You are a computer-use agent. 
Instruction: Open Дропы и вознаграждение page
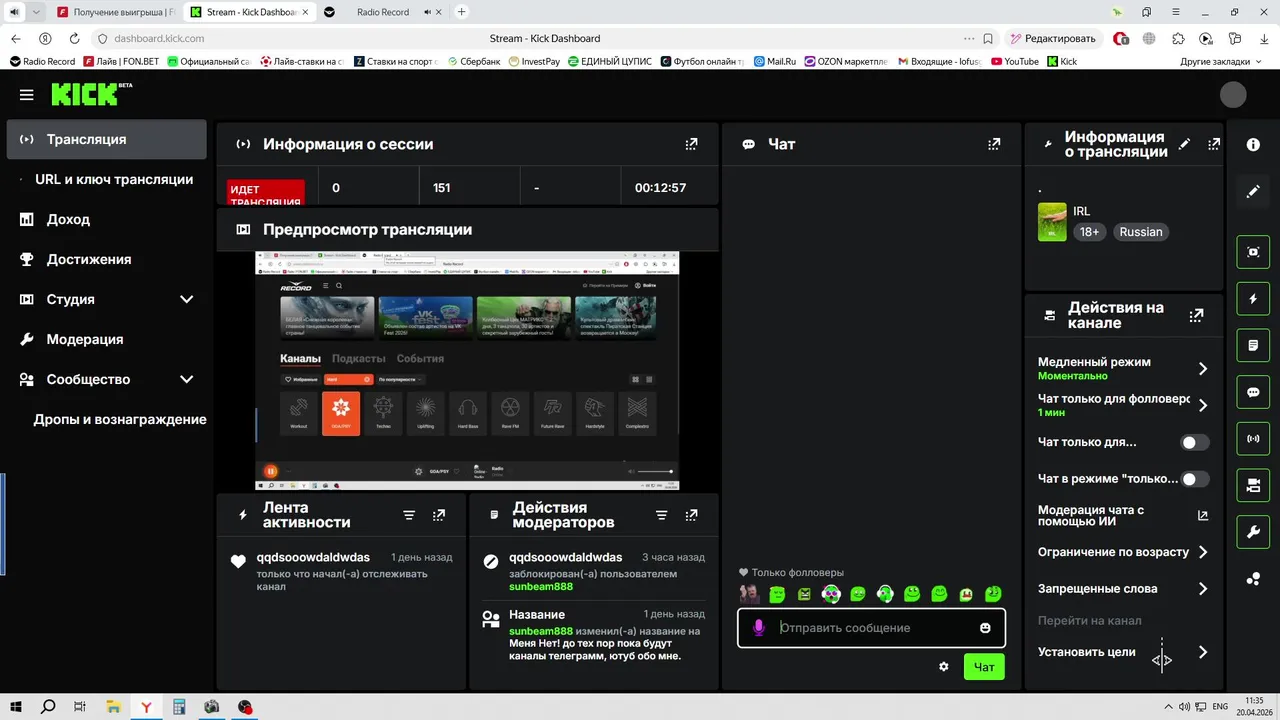(x=106, y=419)
